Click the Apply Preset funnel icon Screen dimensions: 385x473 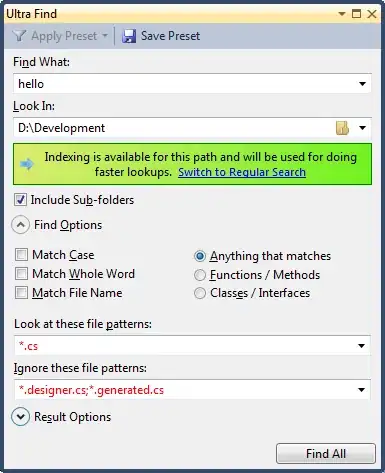[19, 36]
